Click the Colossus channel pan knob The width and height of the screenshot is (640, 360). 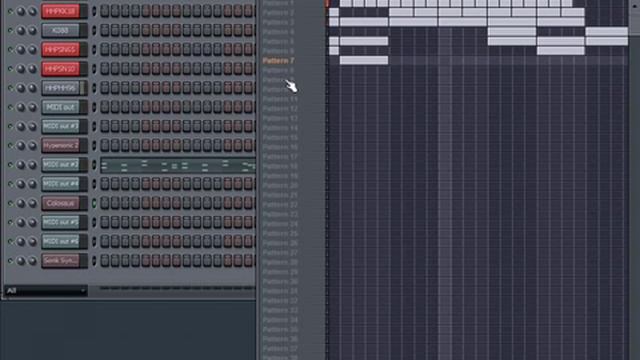[21, 203]
